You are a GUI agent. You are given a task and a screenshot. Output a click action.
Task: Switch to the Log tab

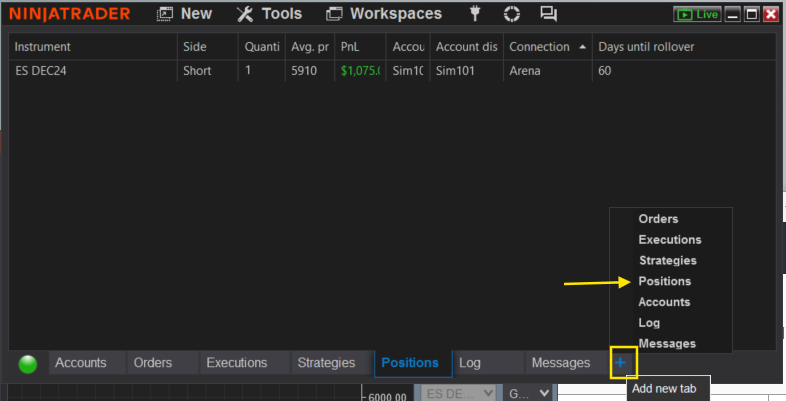point(489,362)
